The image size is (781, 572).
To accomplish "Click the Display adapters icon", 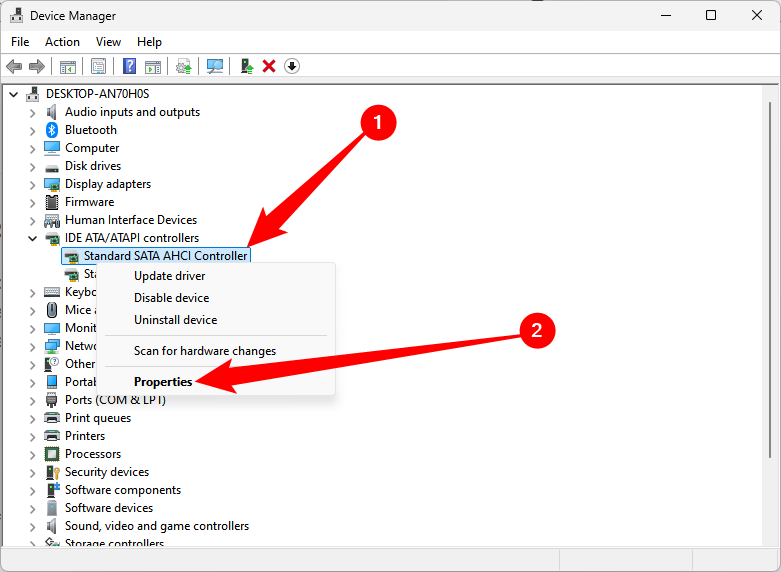I will point(52,184).
